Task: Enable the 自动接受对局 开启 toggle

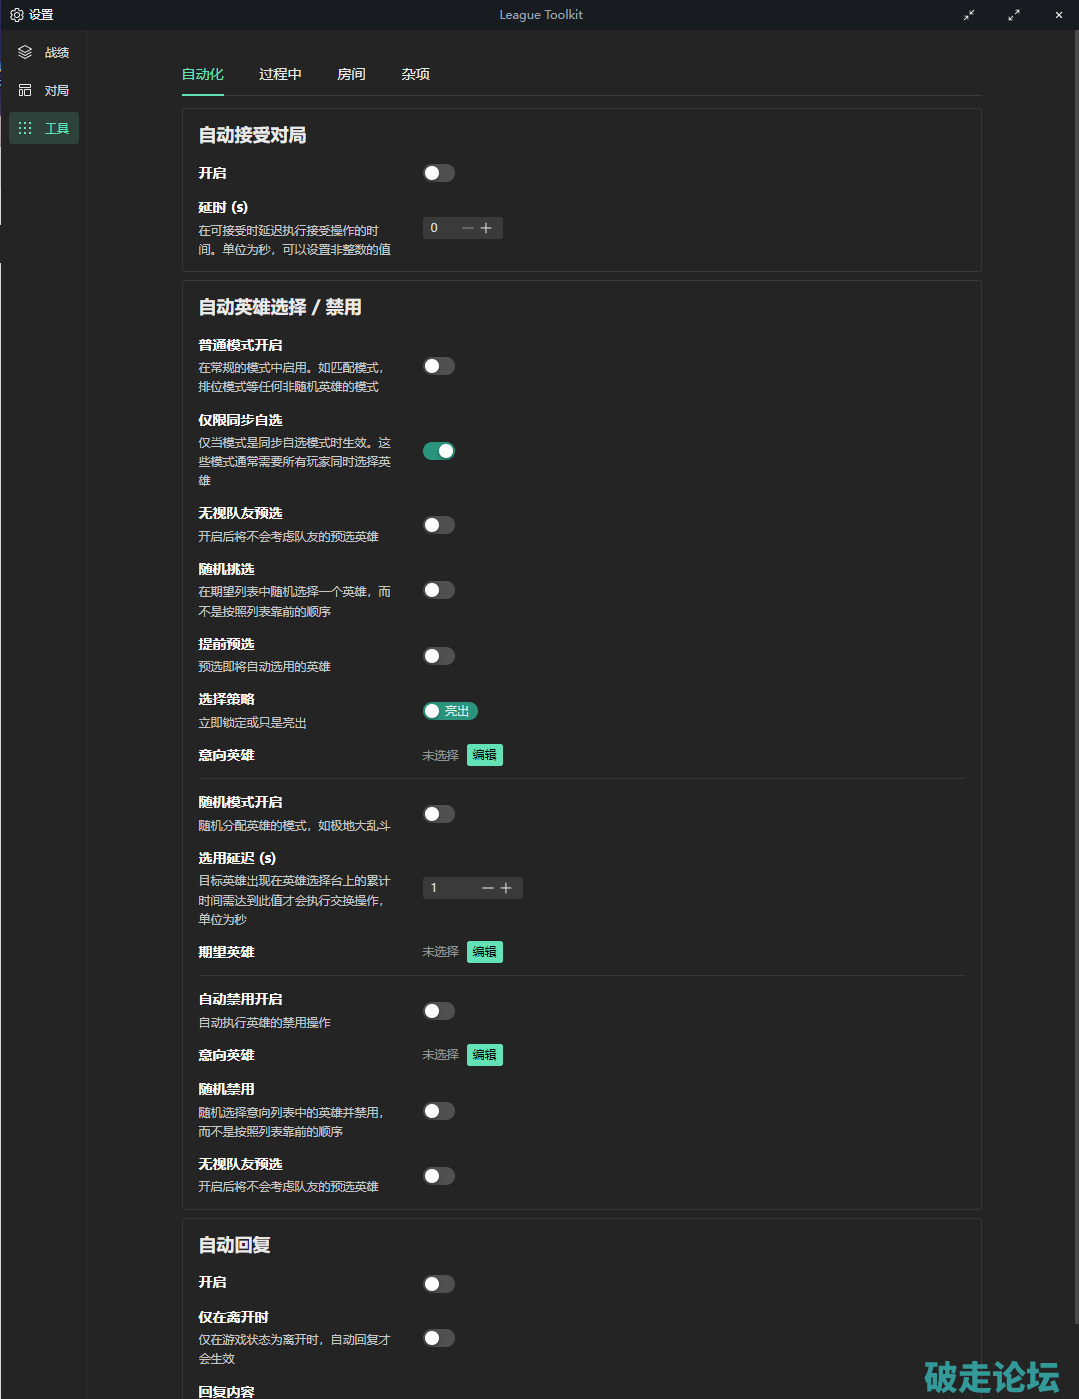Action: point(438,173)
